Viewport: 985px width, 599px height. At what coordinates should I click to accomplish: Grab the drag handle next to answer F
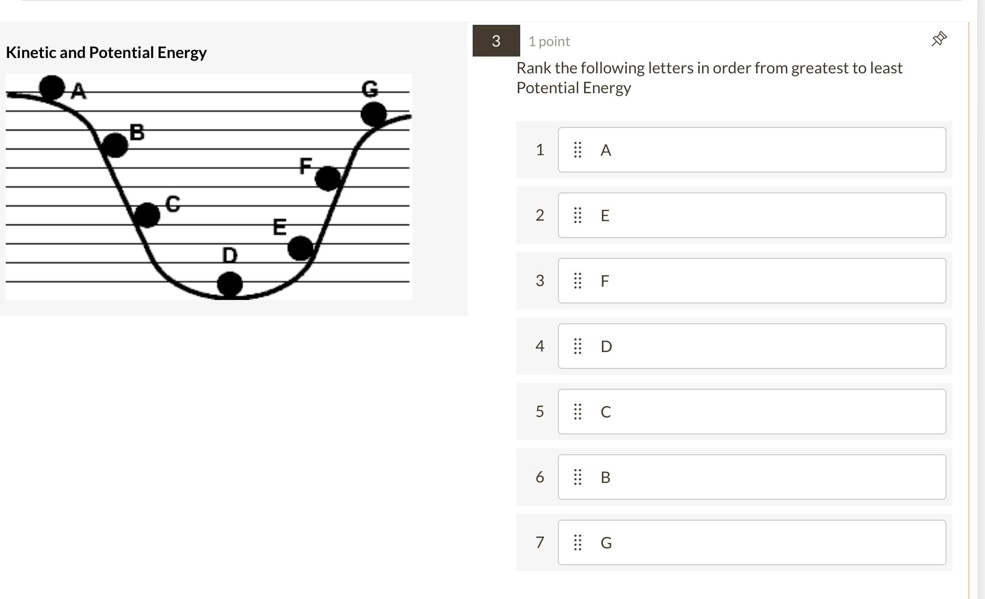(x=577, y=280)
